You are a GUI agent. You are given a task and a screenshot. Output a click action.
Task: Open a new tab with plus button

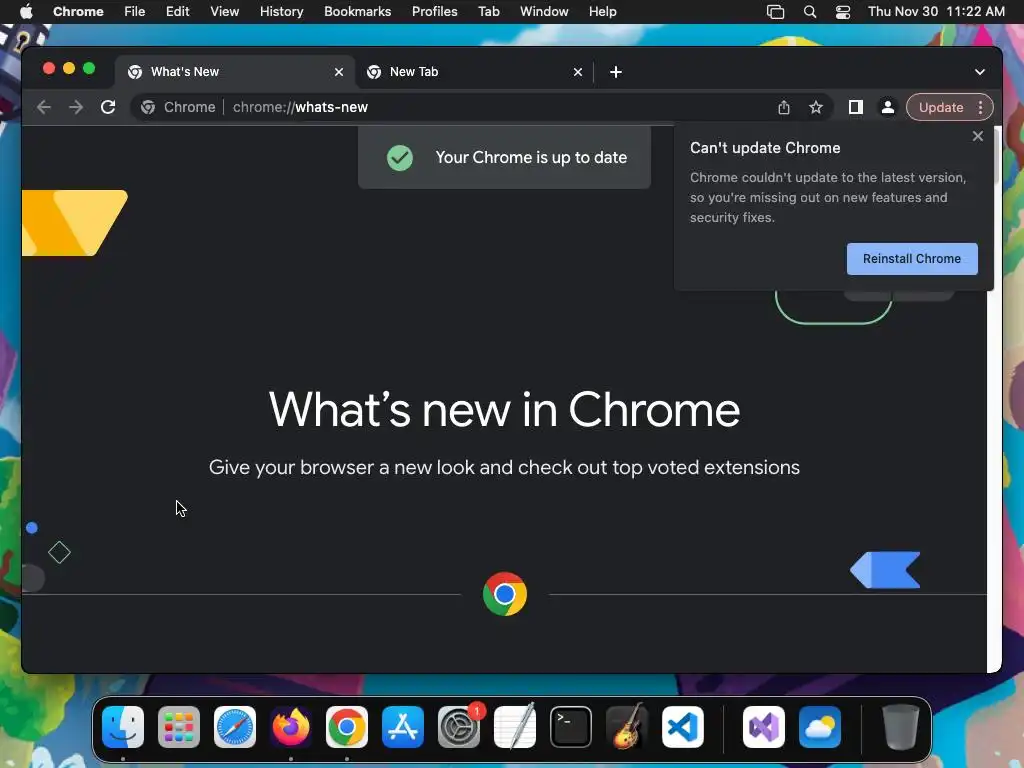click(616, 72)
